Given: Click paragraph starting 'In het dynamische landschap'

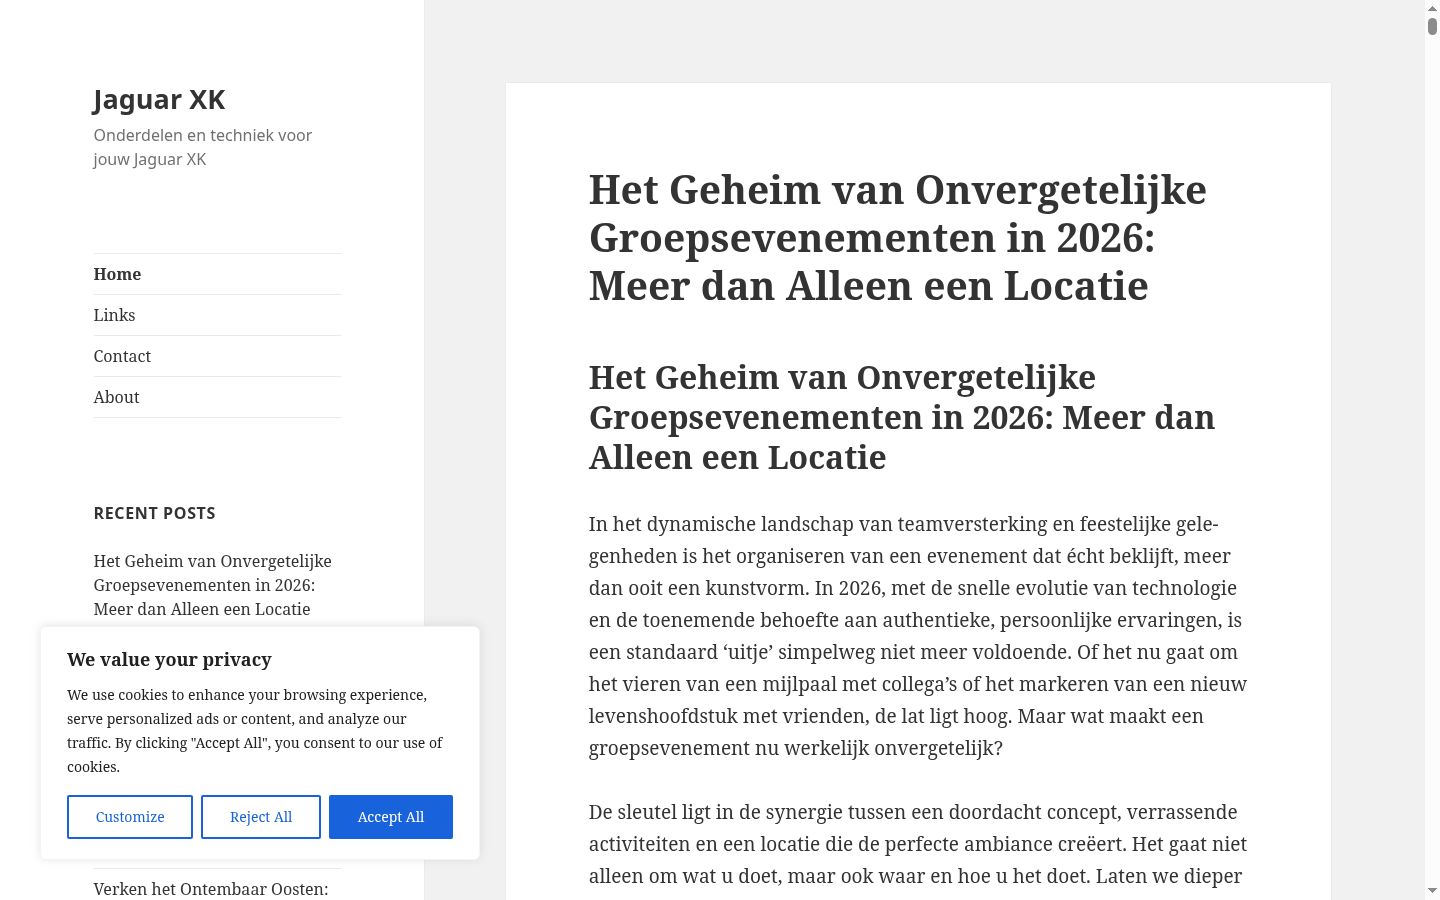Looking at the screenshot, I should click(x=917, y=636).
